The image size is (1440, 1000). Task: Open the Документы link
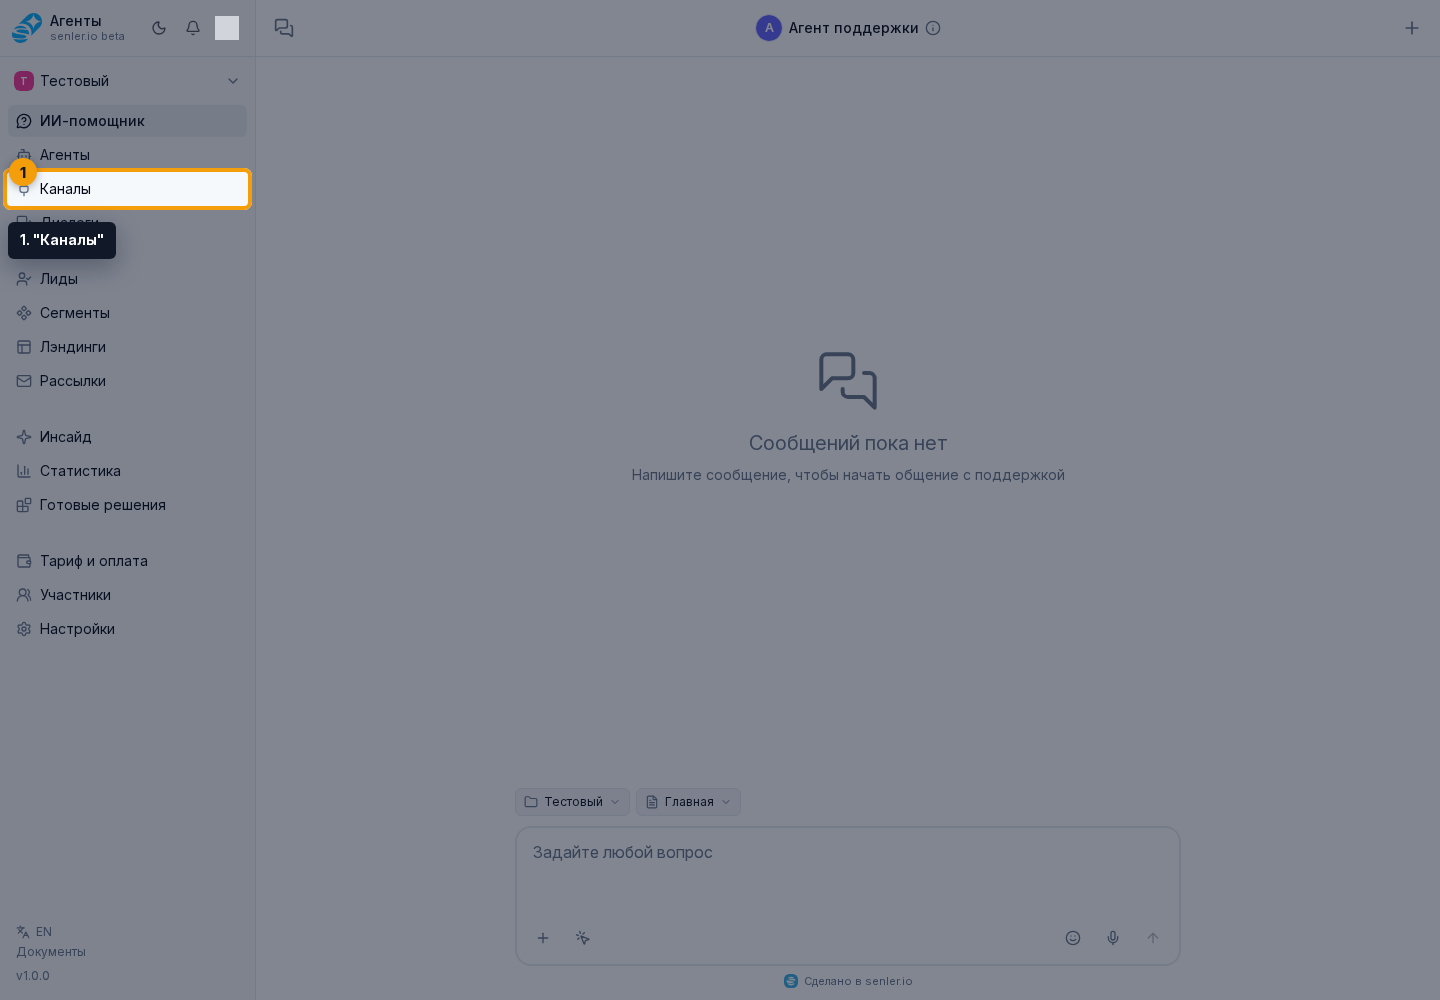[x=51, y=952]
